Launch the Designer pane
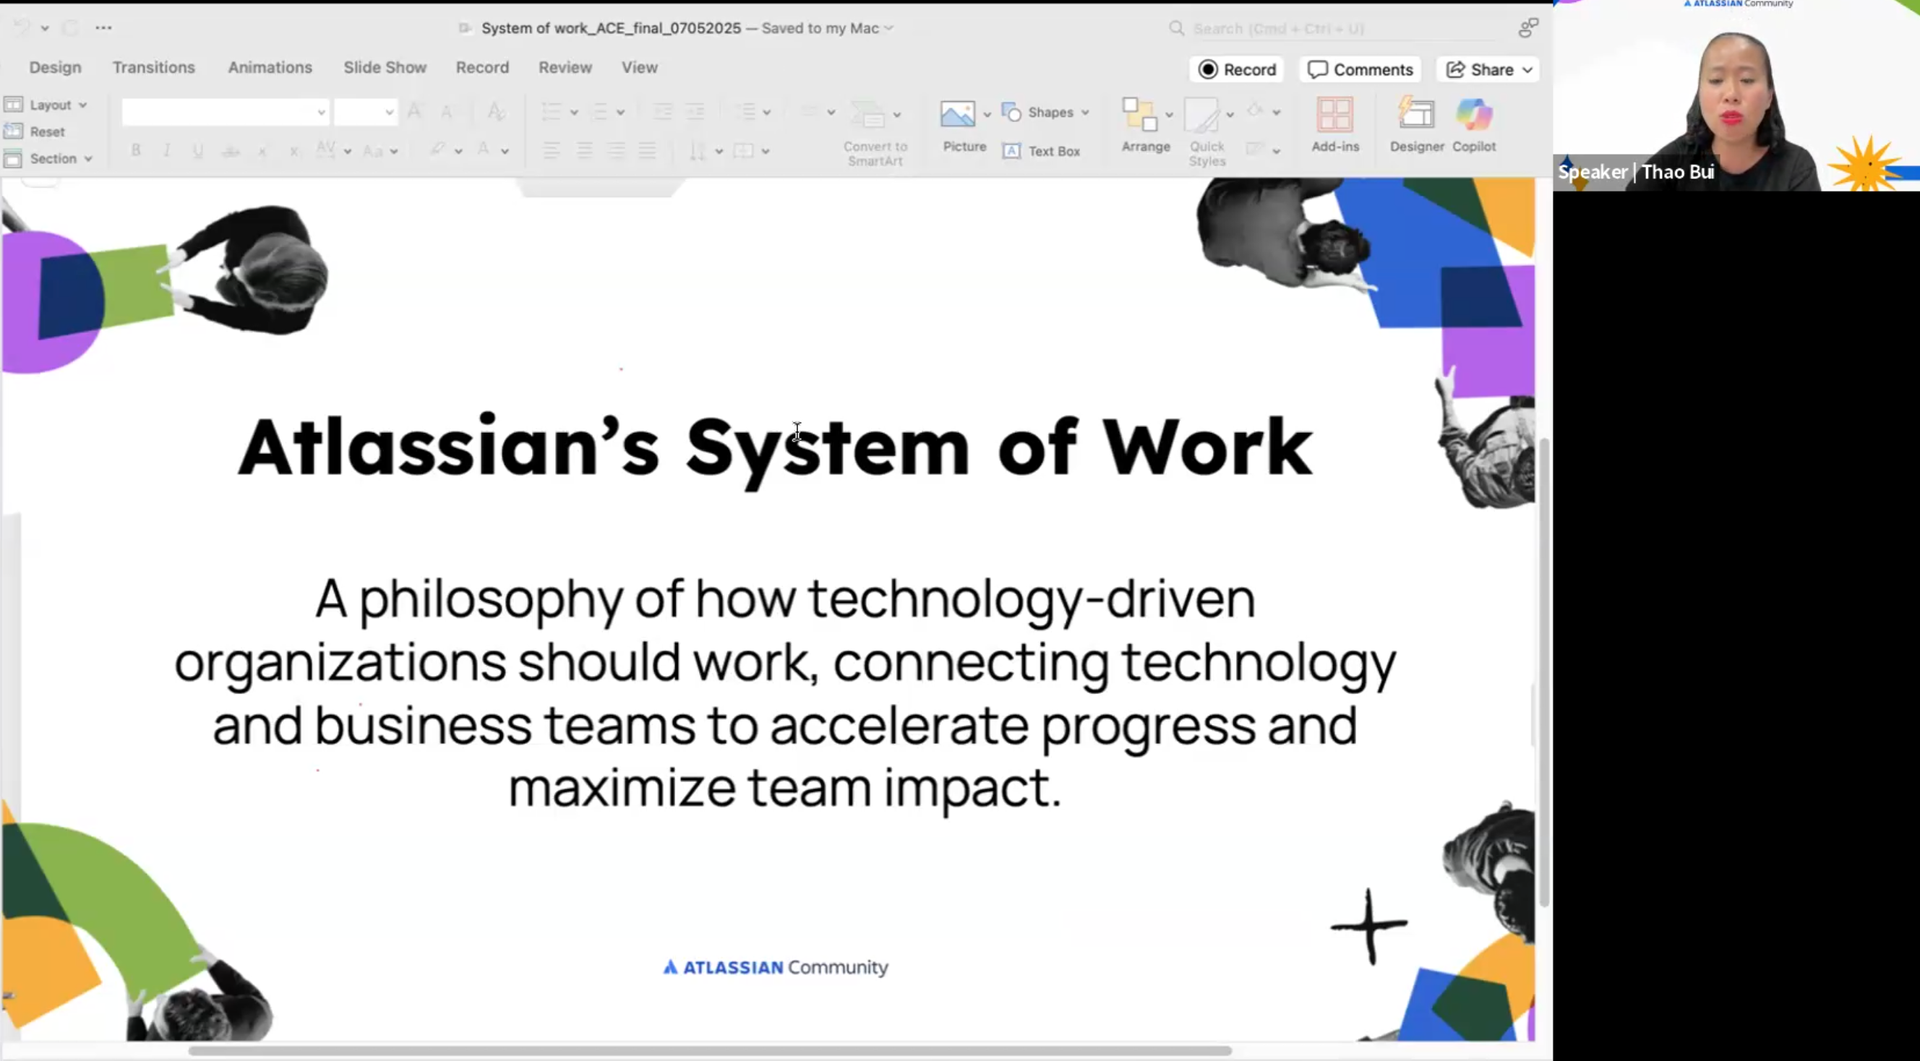Viewport: 1920px width, 1061px height. tap(1416, 125)
